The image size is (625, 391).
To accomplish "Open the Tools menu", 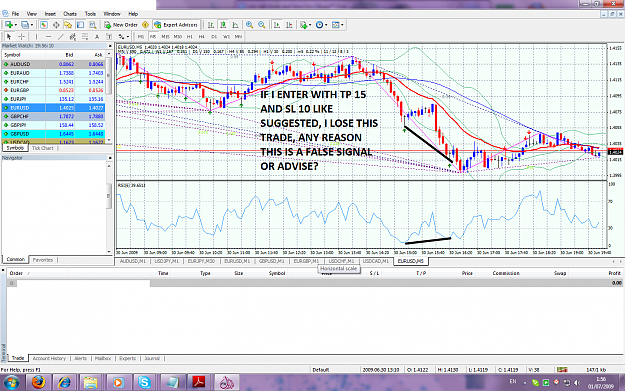I will (90, 14).
